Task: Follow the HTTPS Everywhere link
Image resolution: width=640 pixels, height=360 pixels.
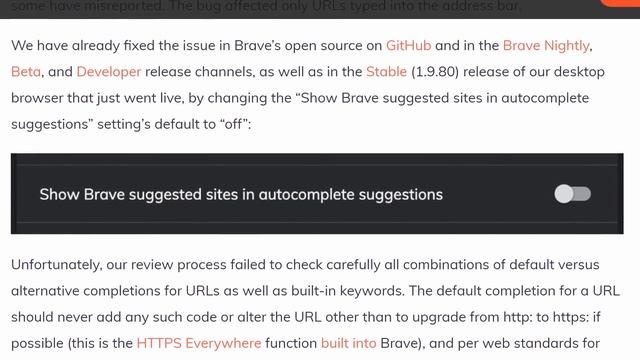Action: (x=199, y=343)
